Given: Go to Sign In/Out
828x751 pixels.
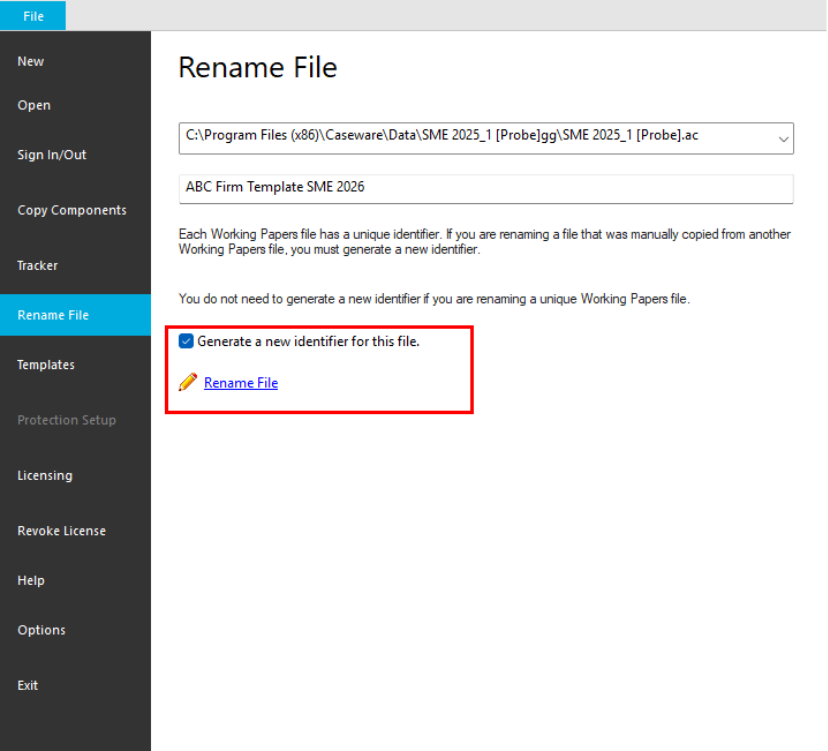Looking at the screenshot, I should coord(52,155).
